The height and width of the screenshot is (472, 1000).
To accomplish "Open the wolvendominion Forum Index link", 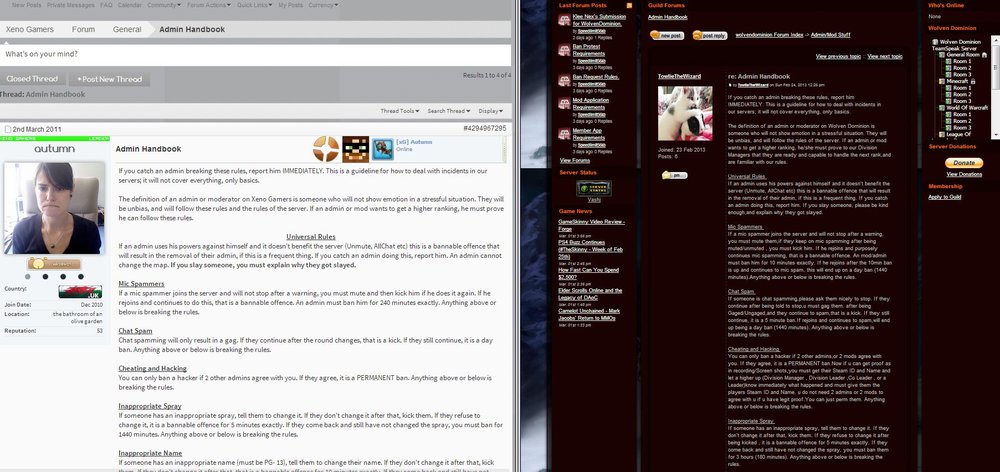I will pyautogui.click(x=769, y=35).
